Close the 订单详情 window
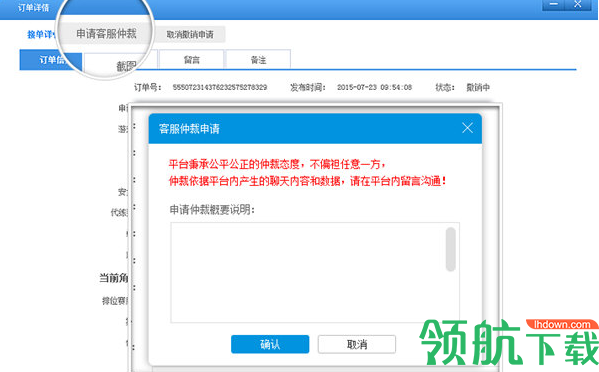This screenshot has width=599, height=372. pyautogui.click(x=578, y=5)
